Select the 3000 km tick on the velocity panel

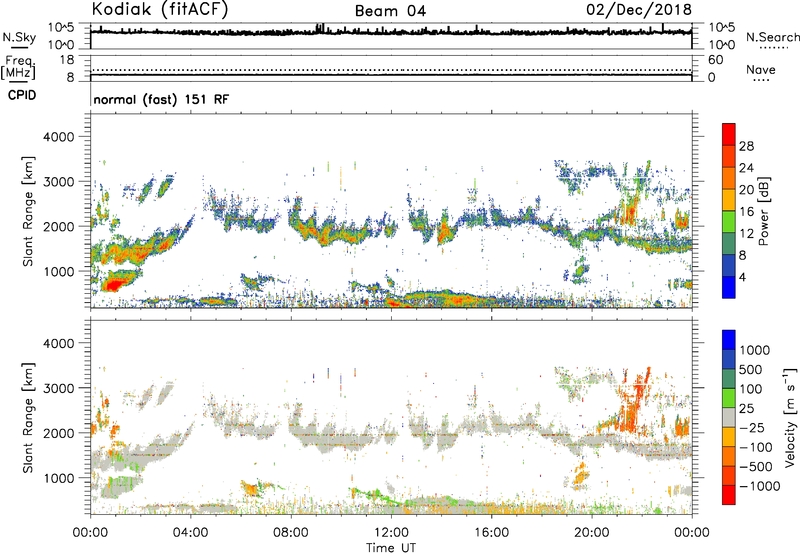point(61,388)
